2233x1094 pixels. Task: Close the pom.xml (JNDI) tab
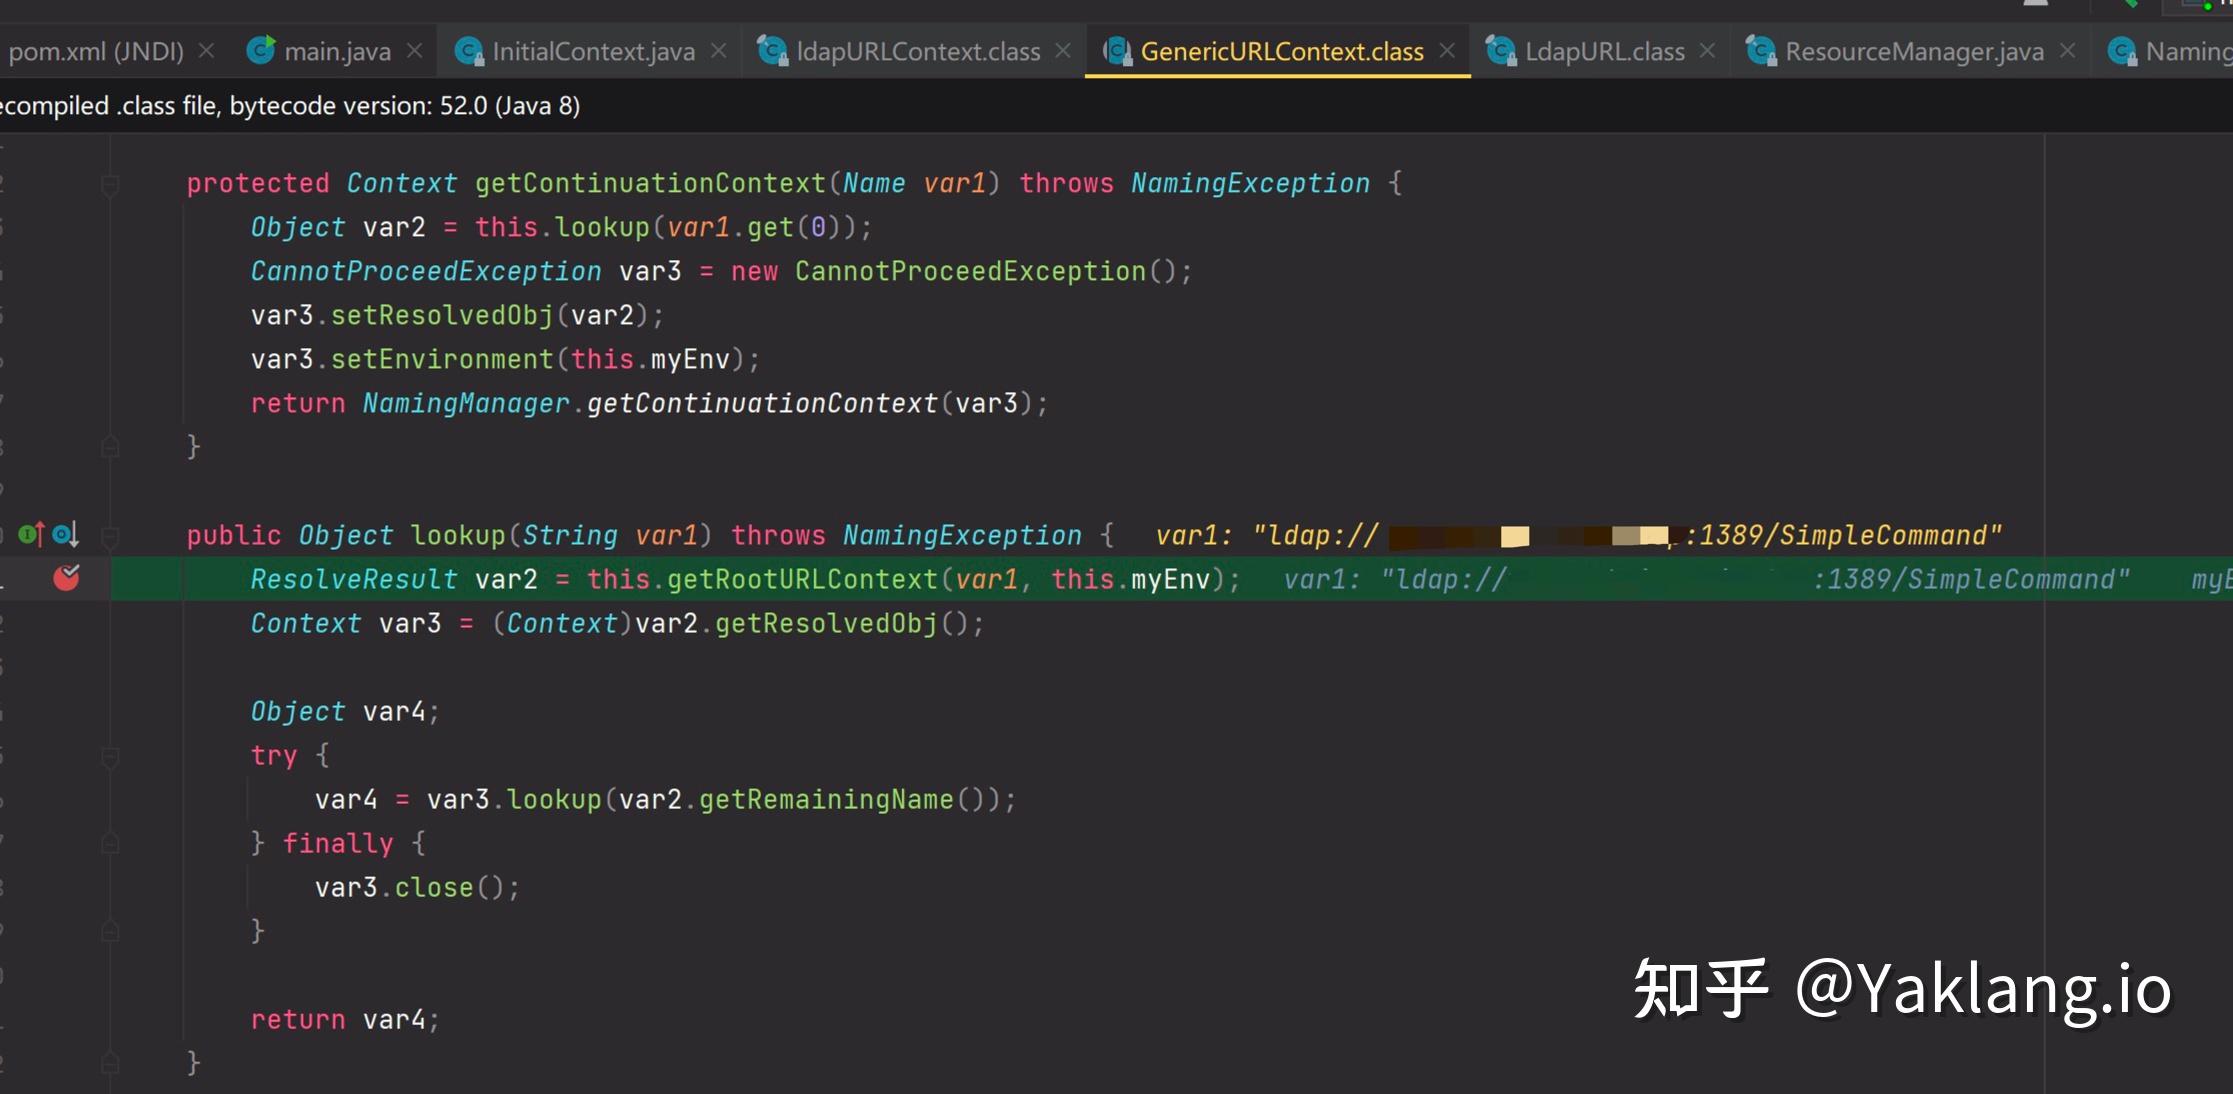[x=207, y=50]
